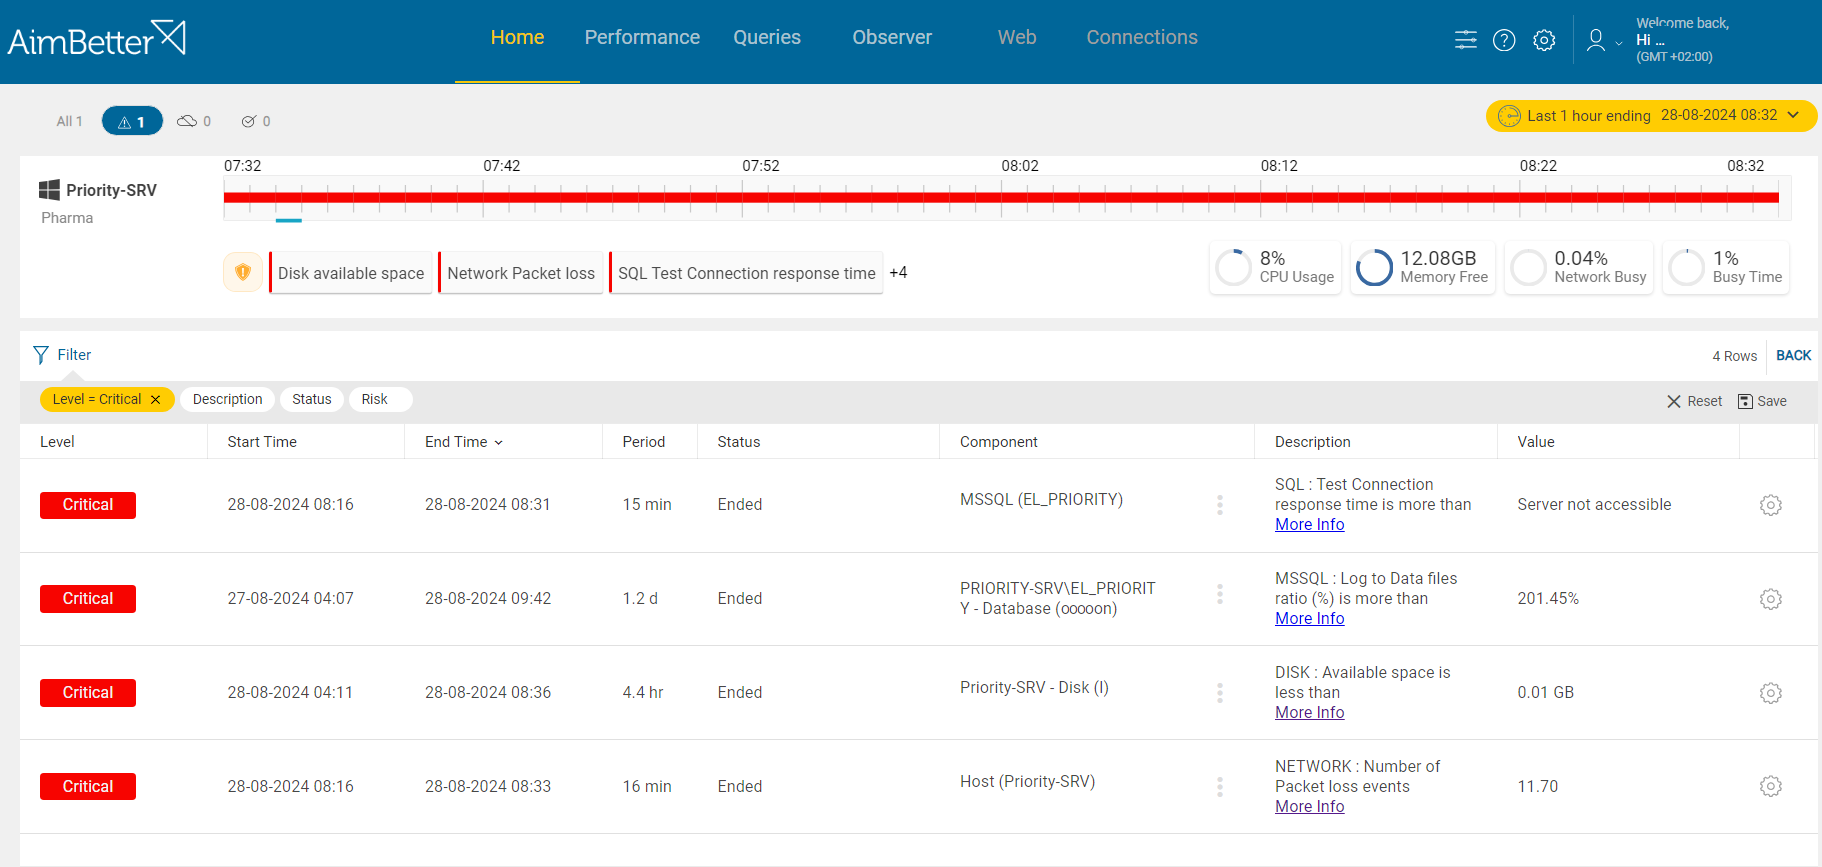Sort by the Start Time column header
Screen dimensions: 1822x867
262,442
